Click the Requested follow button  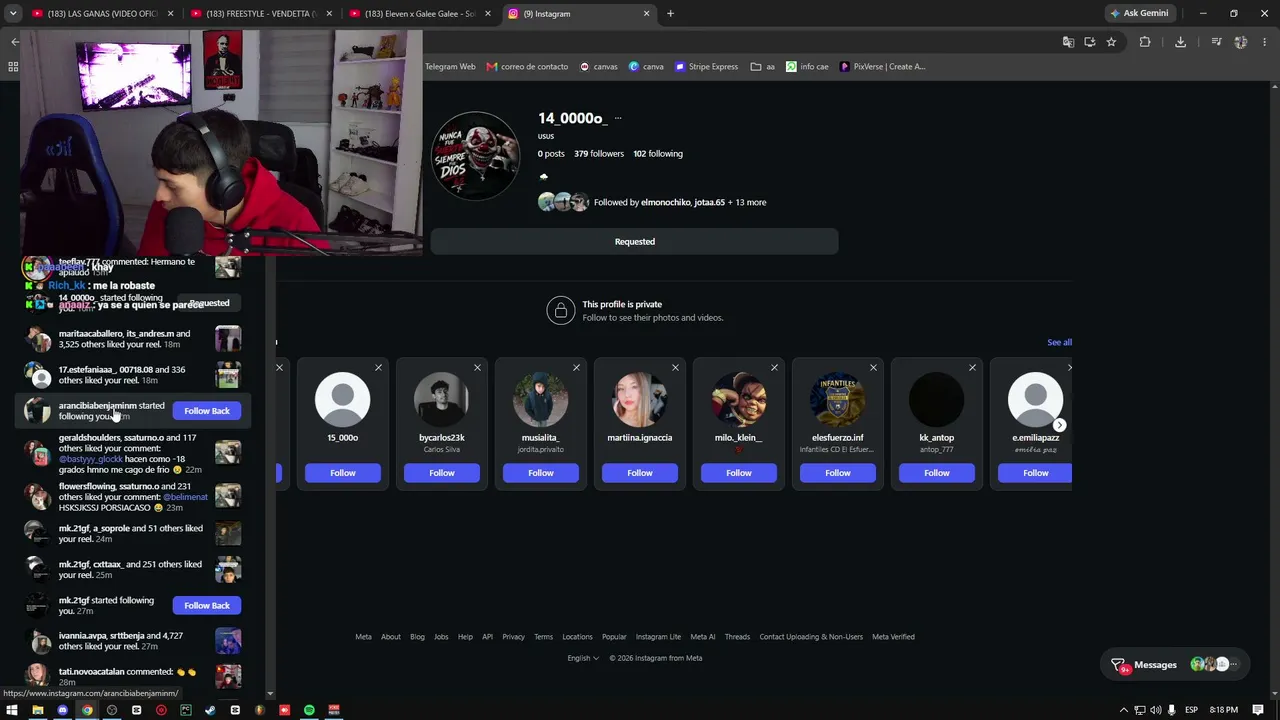(635, 241)
